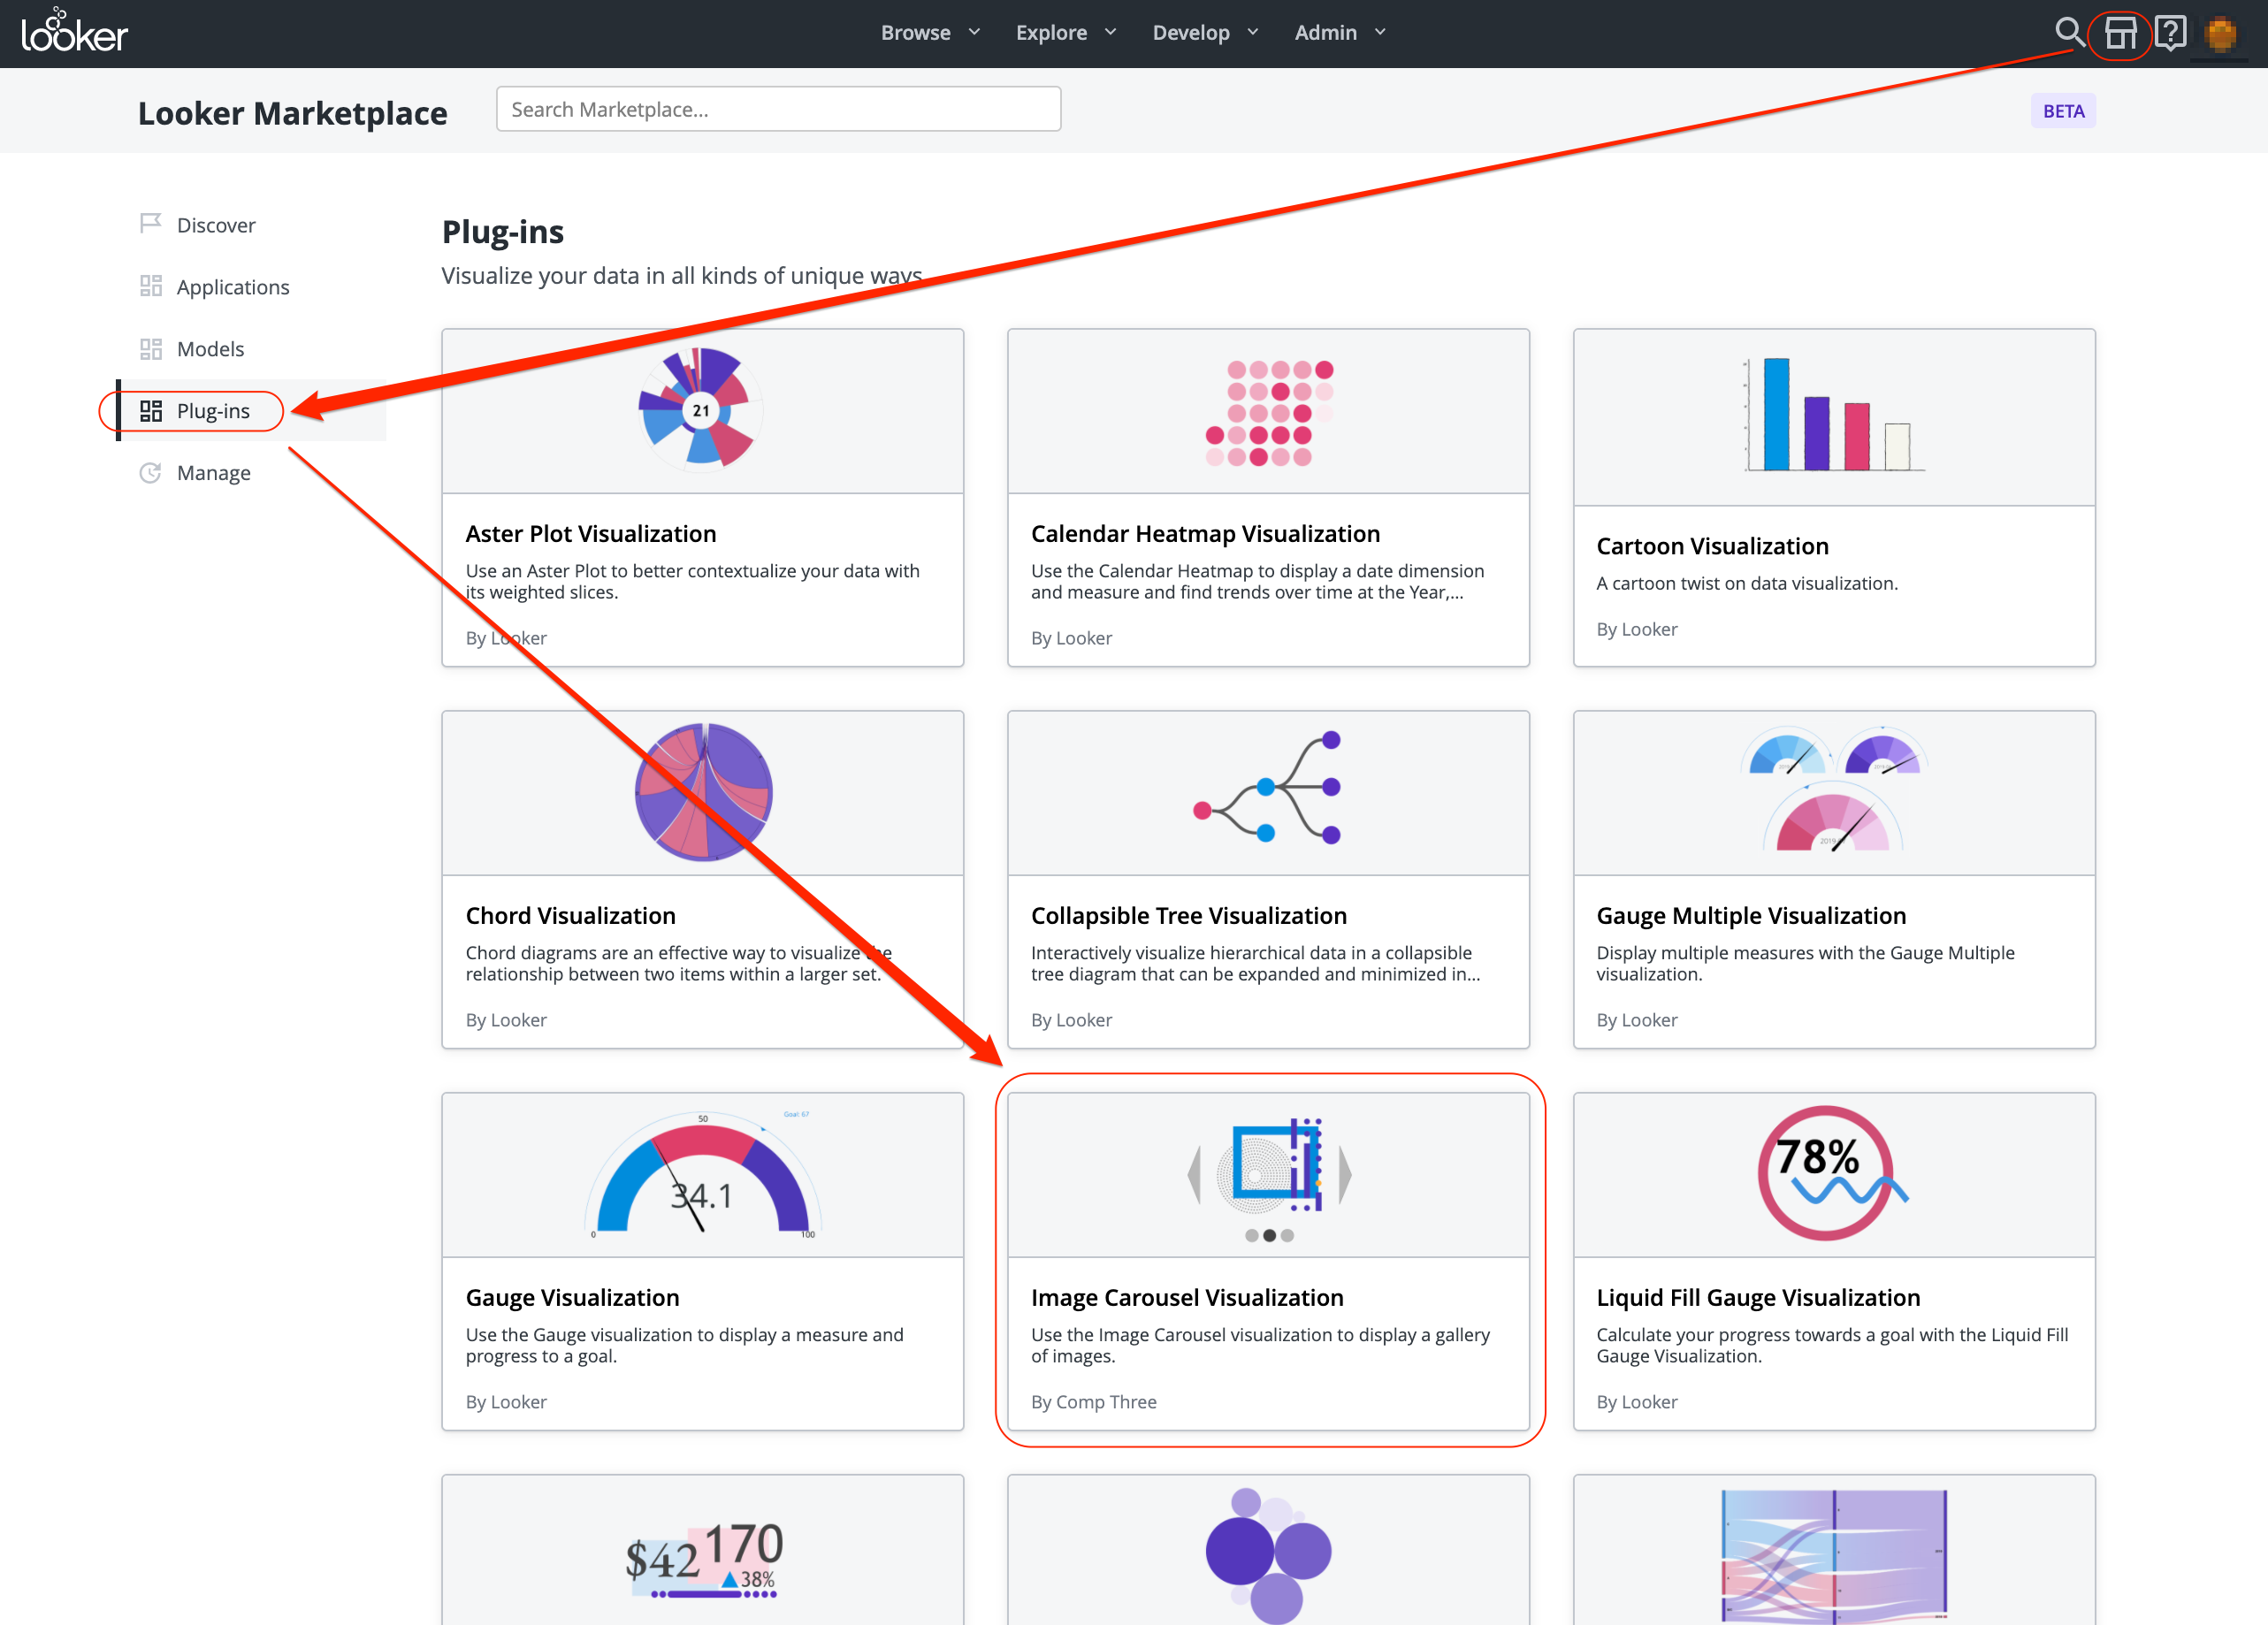2268x1625 pixels.
Task: Open the Develop dropdown menu
Action: 1204,32
